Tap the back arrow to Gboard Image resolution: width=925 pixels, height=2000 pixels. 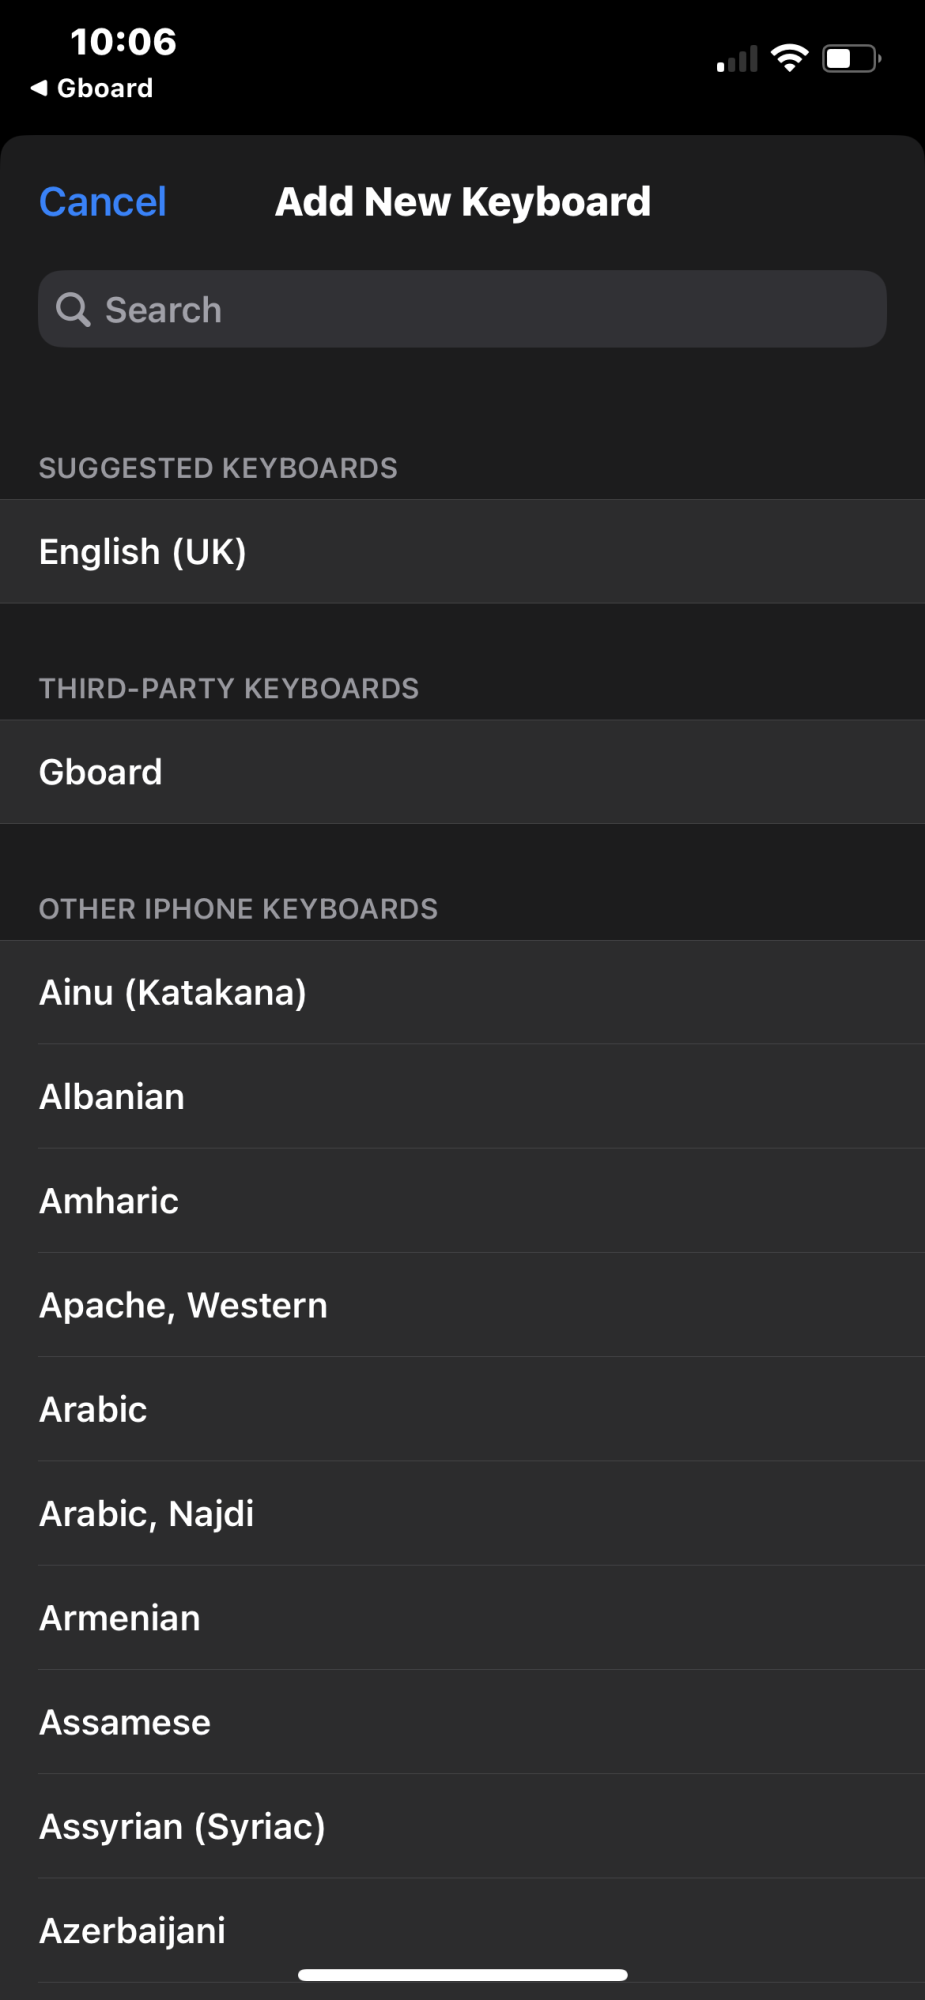(40, 88)
